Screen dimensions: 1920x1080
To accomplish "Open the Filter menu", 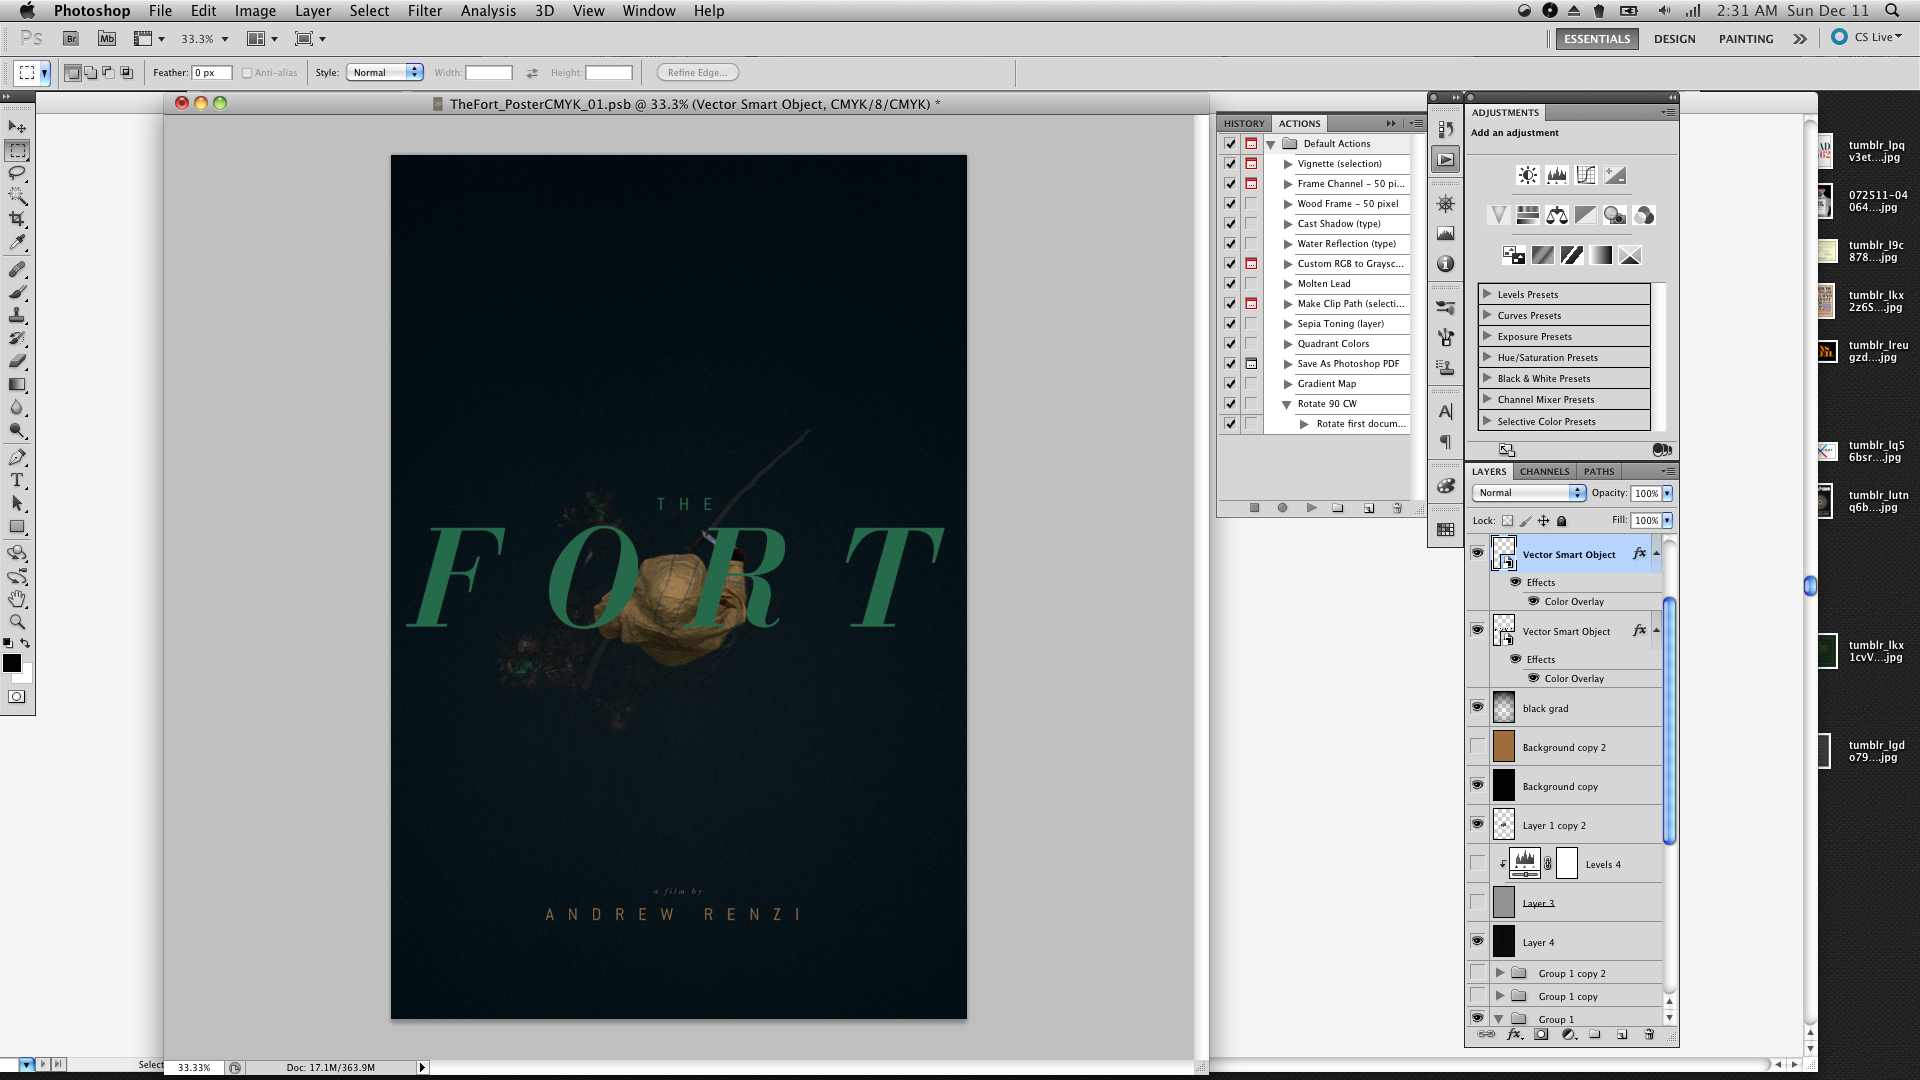I will pos(424,11).
